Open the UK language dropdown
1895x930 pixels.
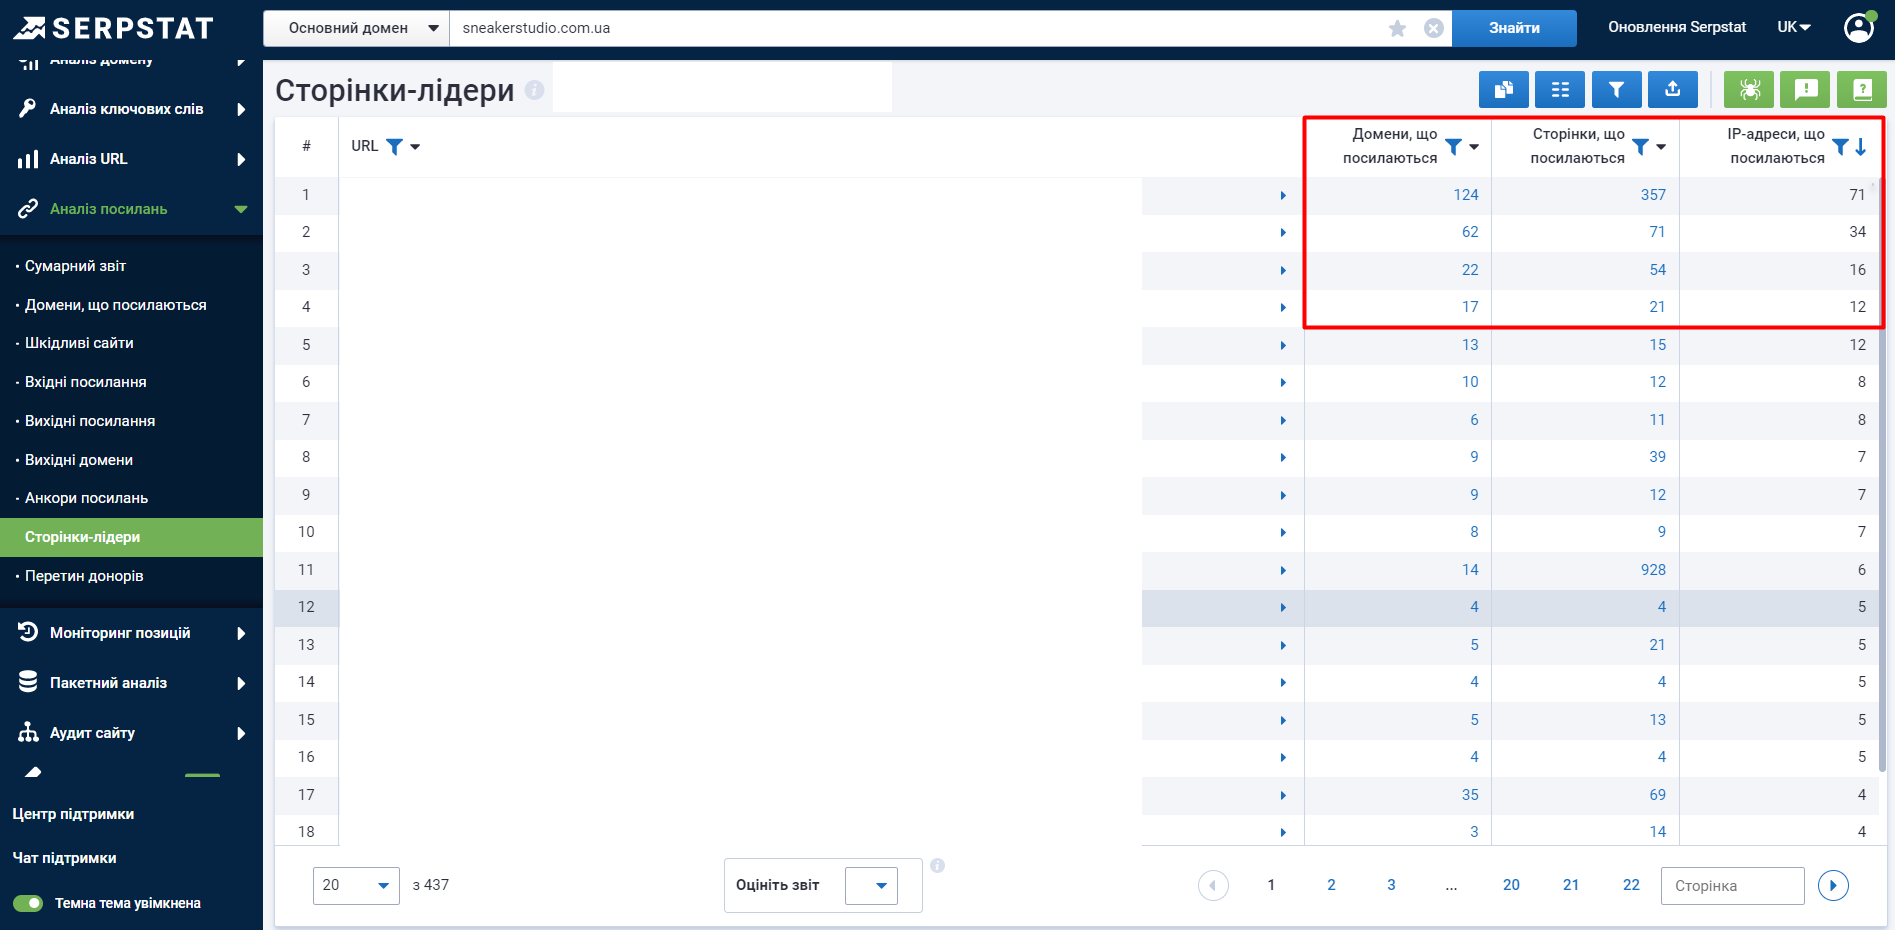point(1793,27)
